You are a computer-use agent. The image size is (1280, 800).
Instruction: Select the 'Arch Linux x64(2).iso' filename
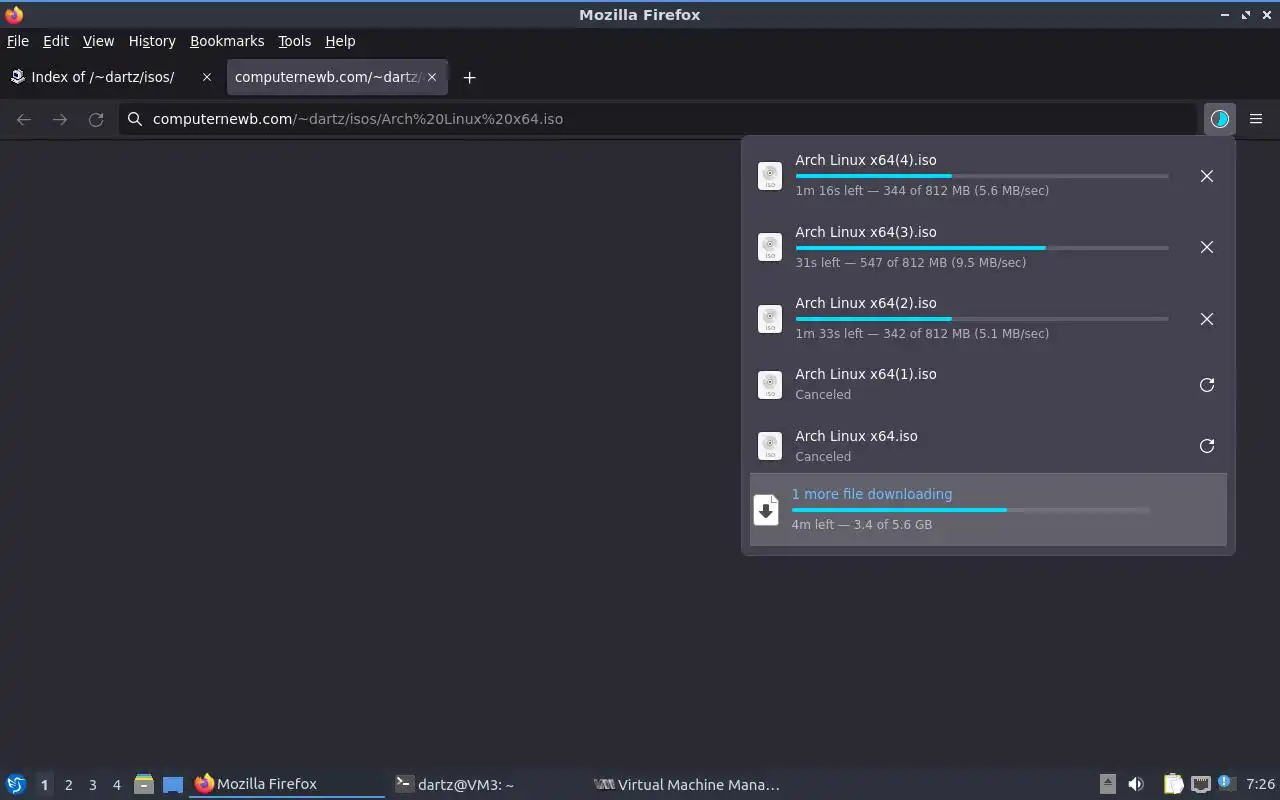[x=866, y=303]
